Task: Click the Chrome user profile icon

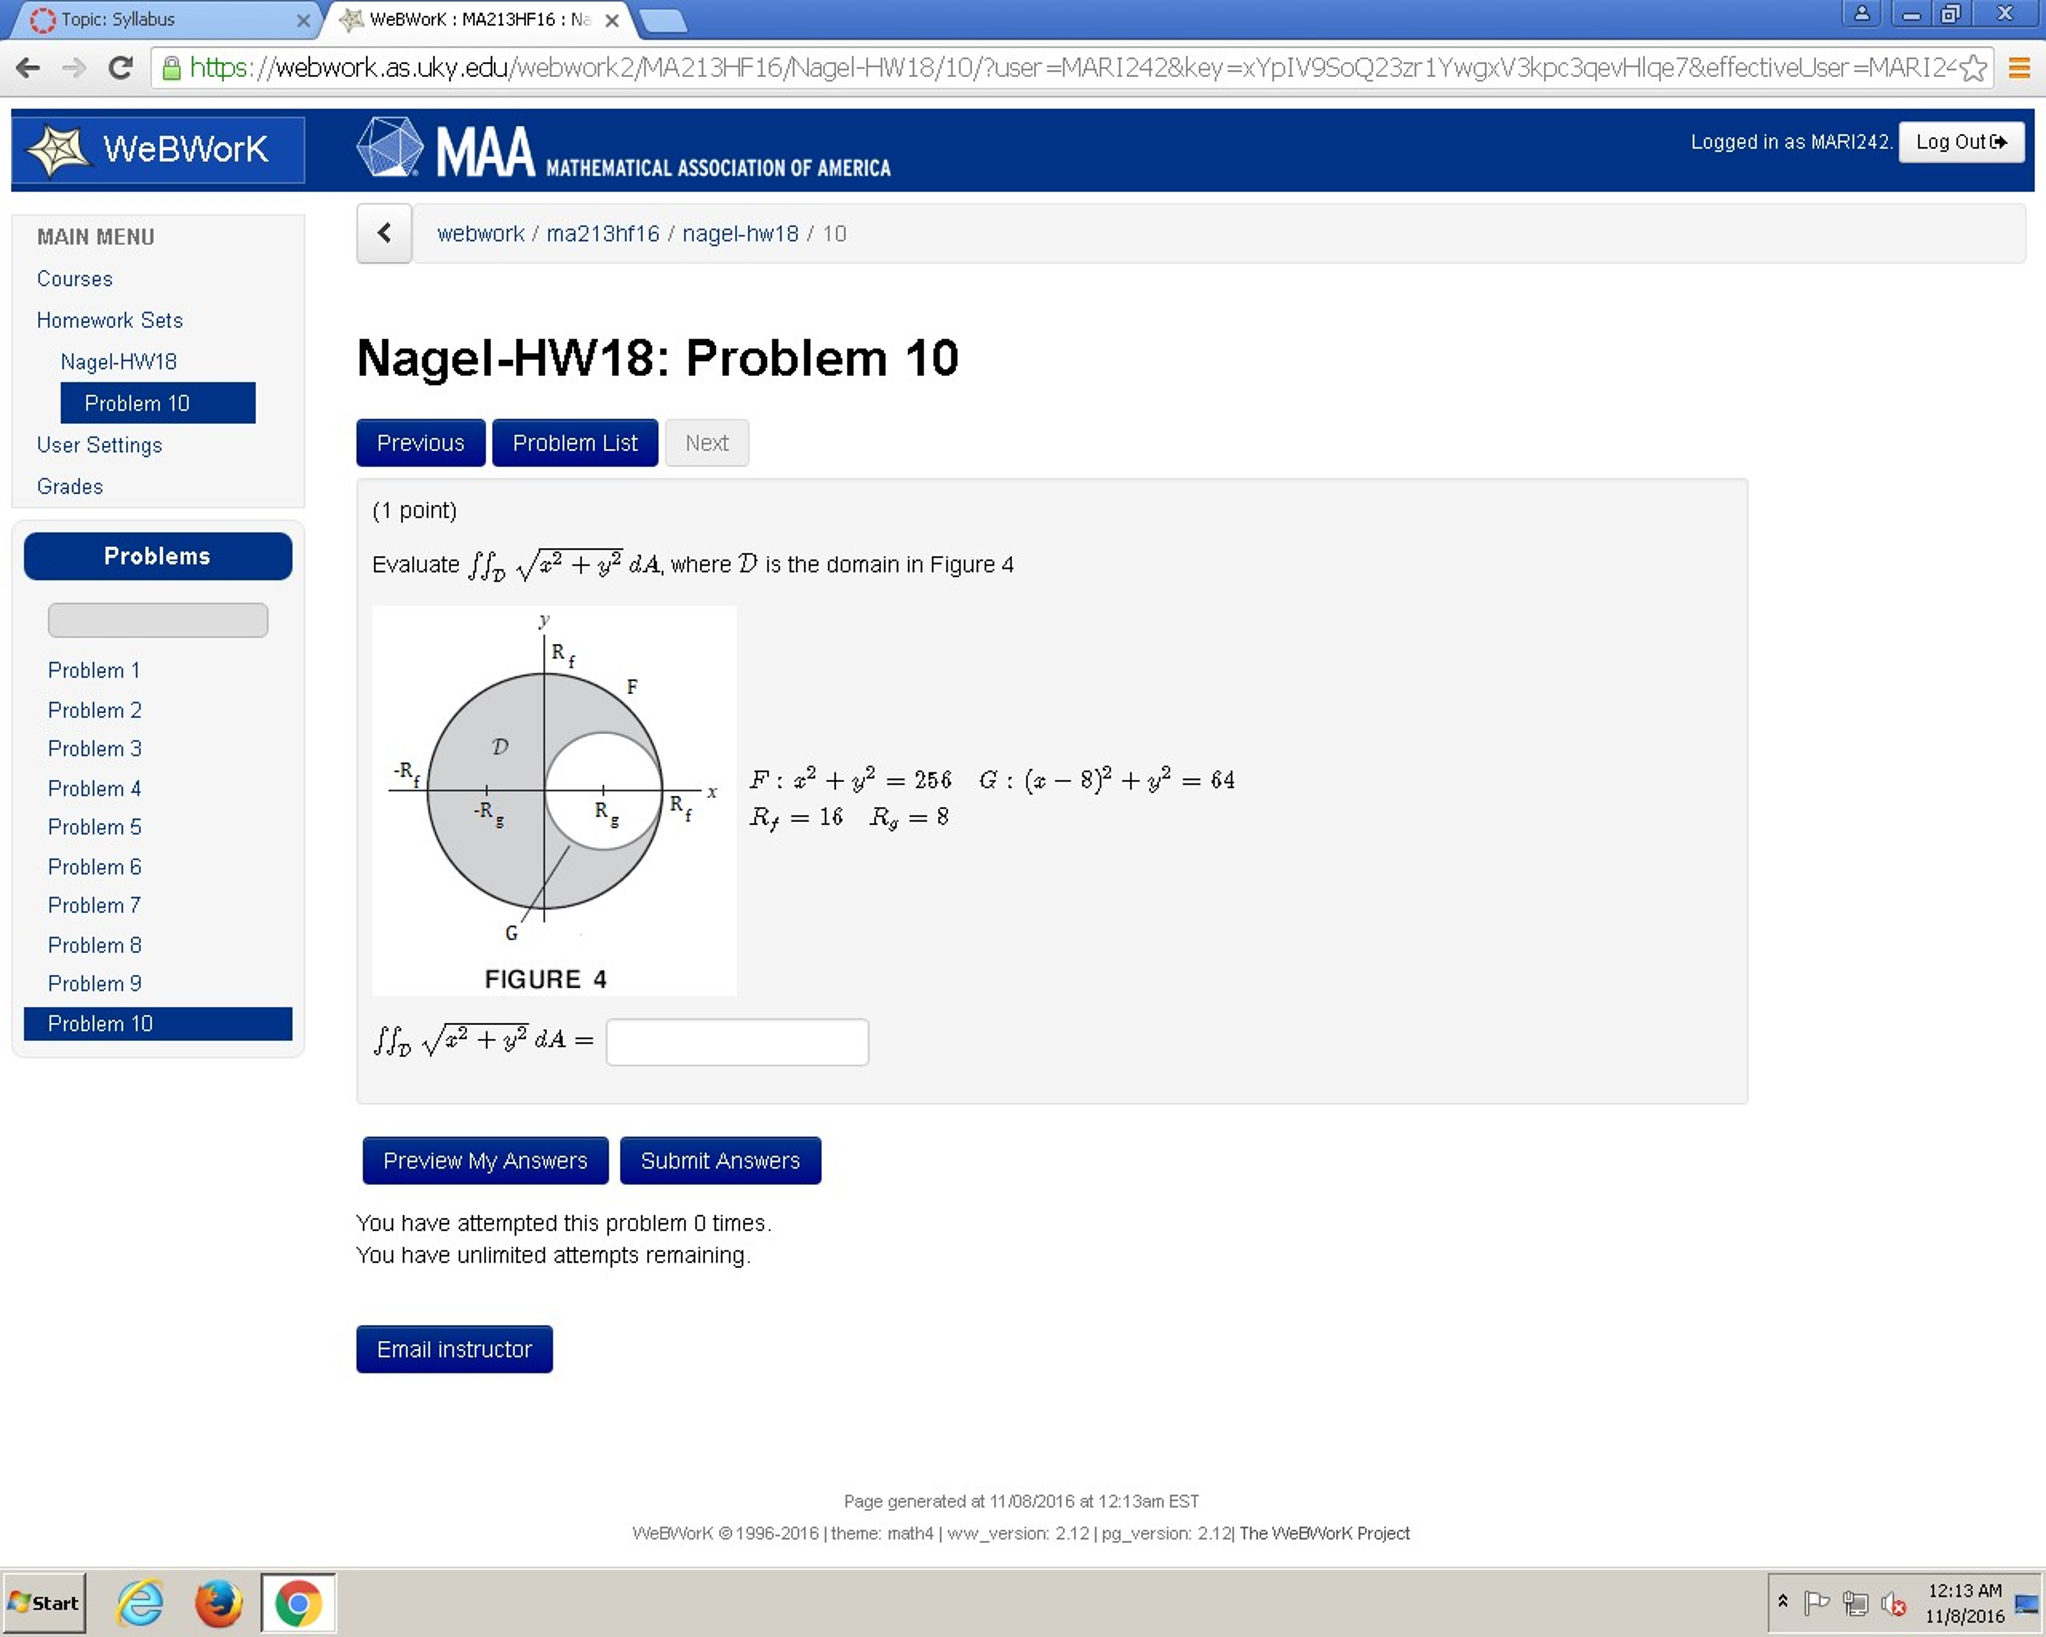Action: coord(1861,14)
